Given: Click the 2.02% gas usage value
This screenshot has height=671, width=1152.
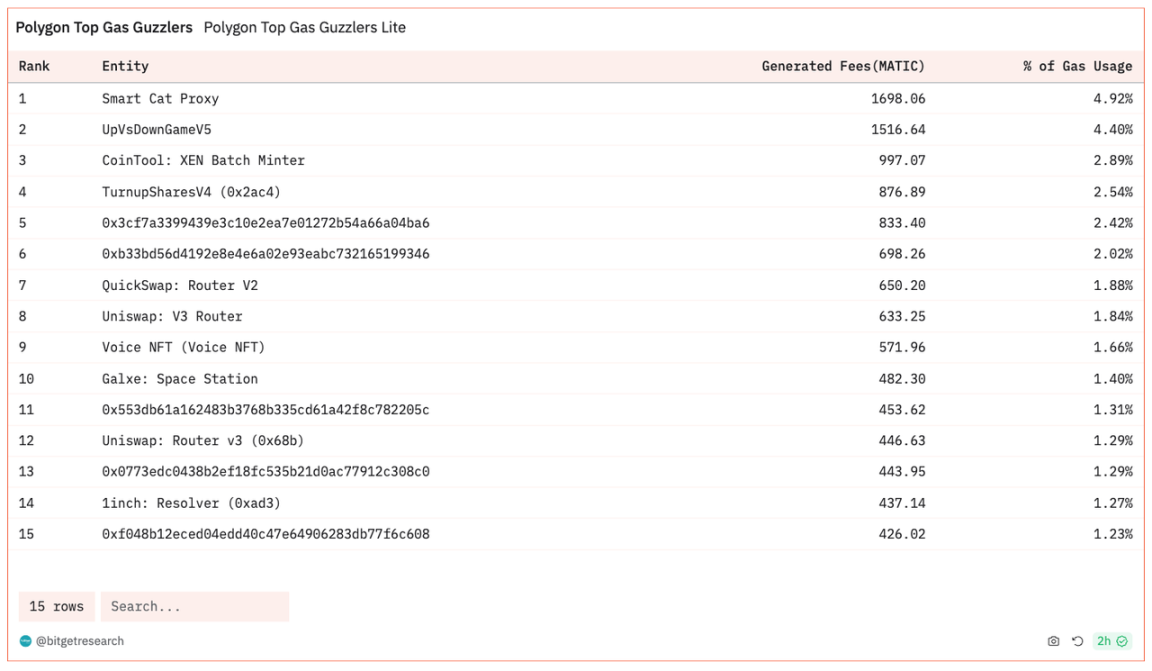Looking at the screenshot, I should point(1113,254).
